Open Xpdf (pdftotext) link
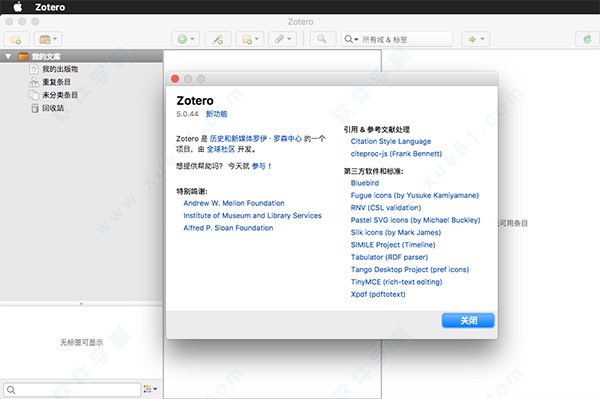The image size is (600, 399). click(378, 294)
